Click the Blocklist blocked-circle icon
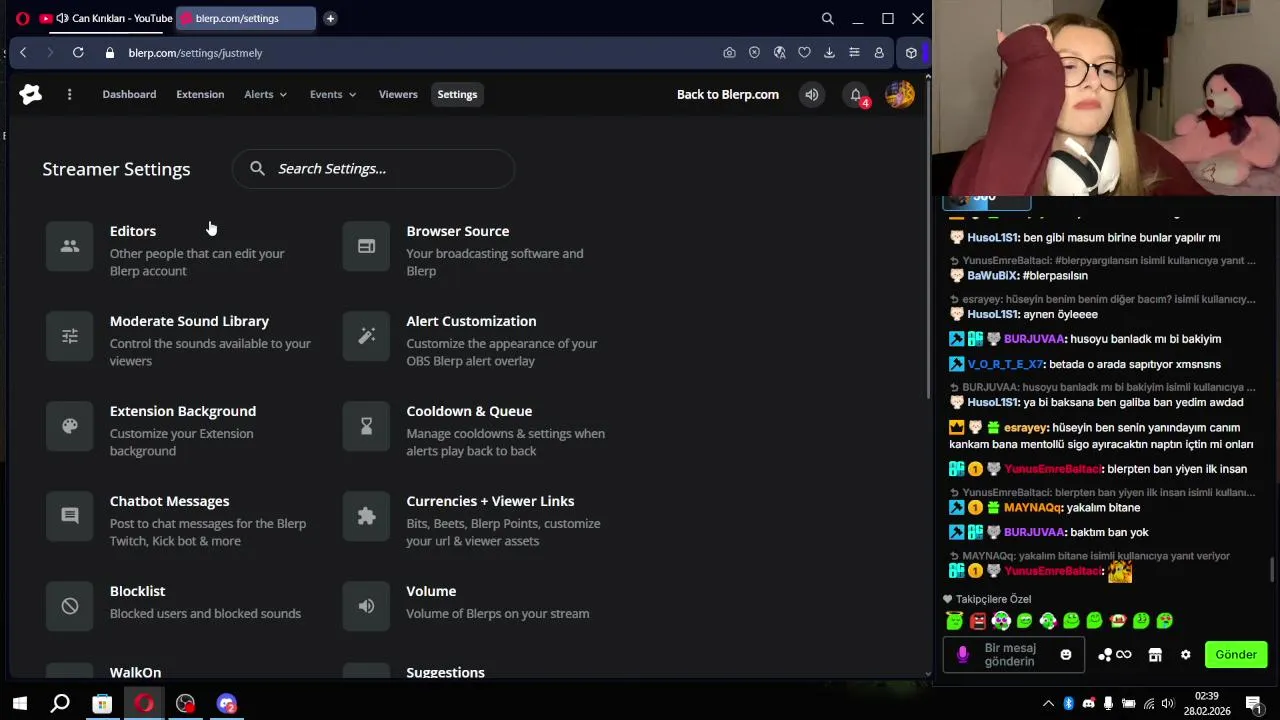 pyautogui.click(x=70, y=606)
